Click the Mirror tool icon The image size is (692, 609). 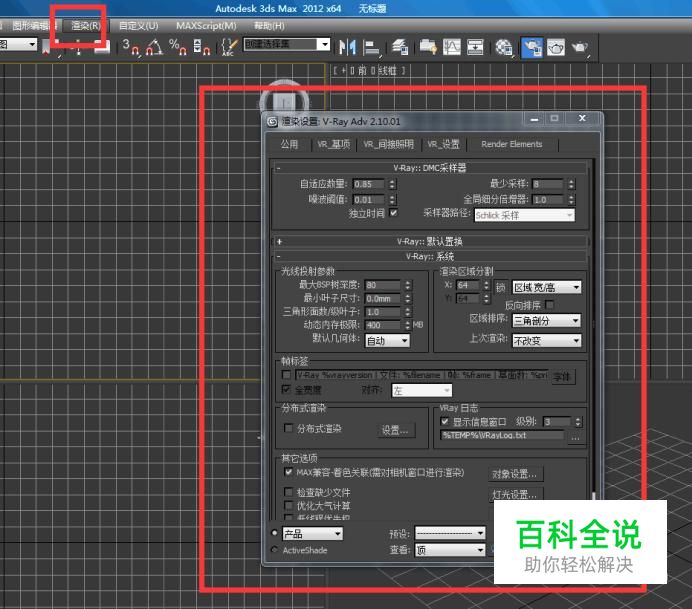tap(347, 47)
